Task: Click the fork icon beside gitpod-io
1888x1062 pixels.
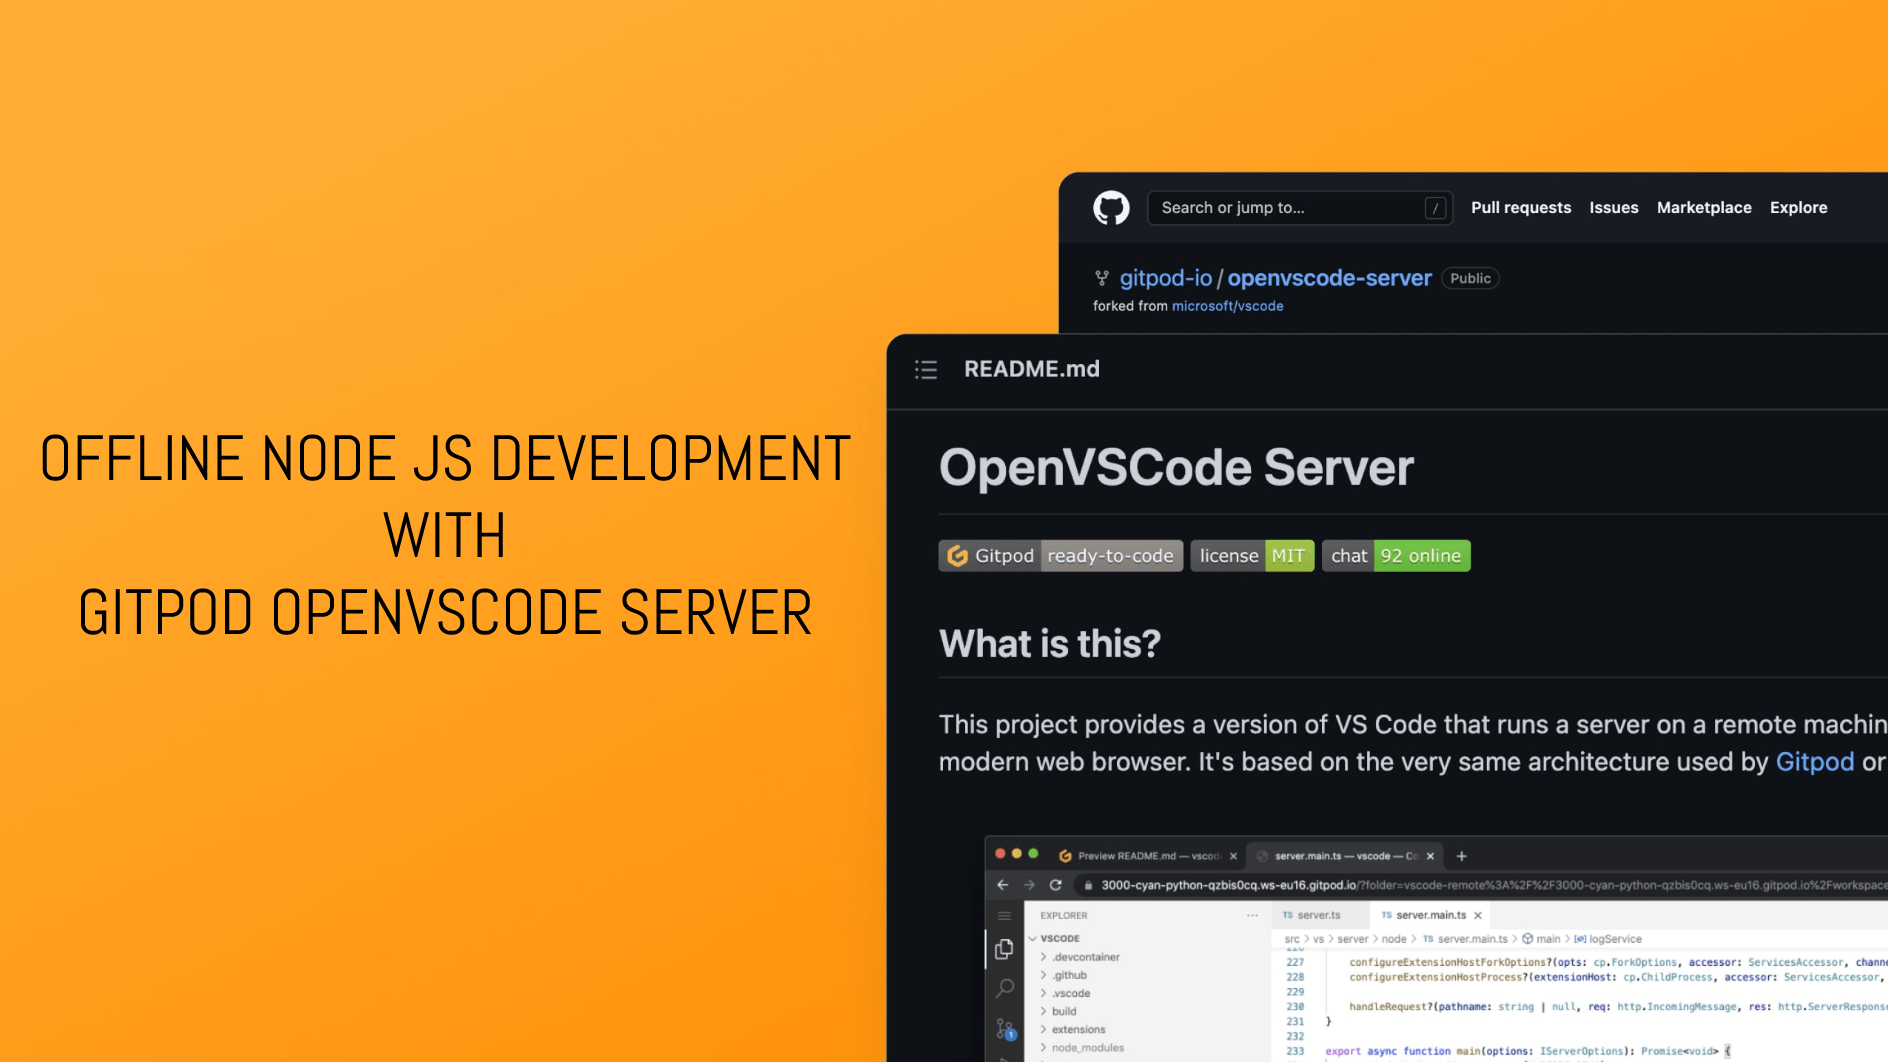Action: [1103, 278]
